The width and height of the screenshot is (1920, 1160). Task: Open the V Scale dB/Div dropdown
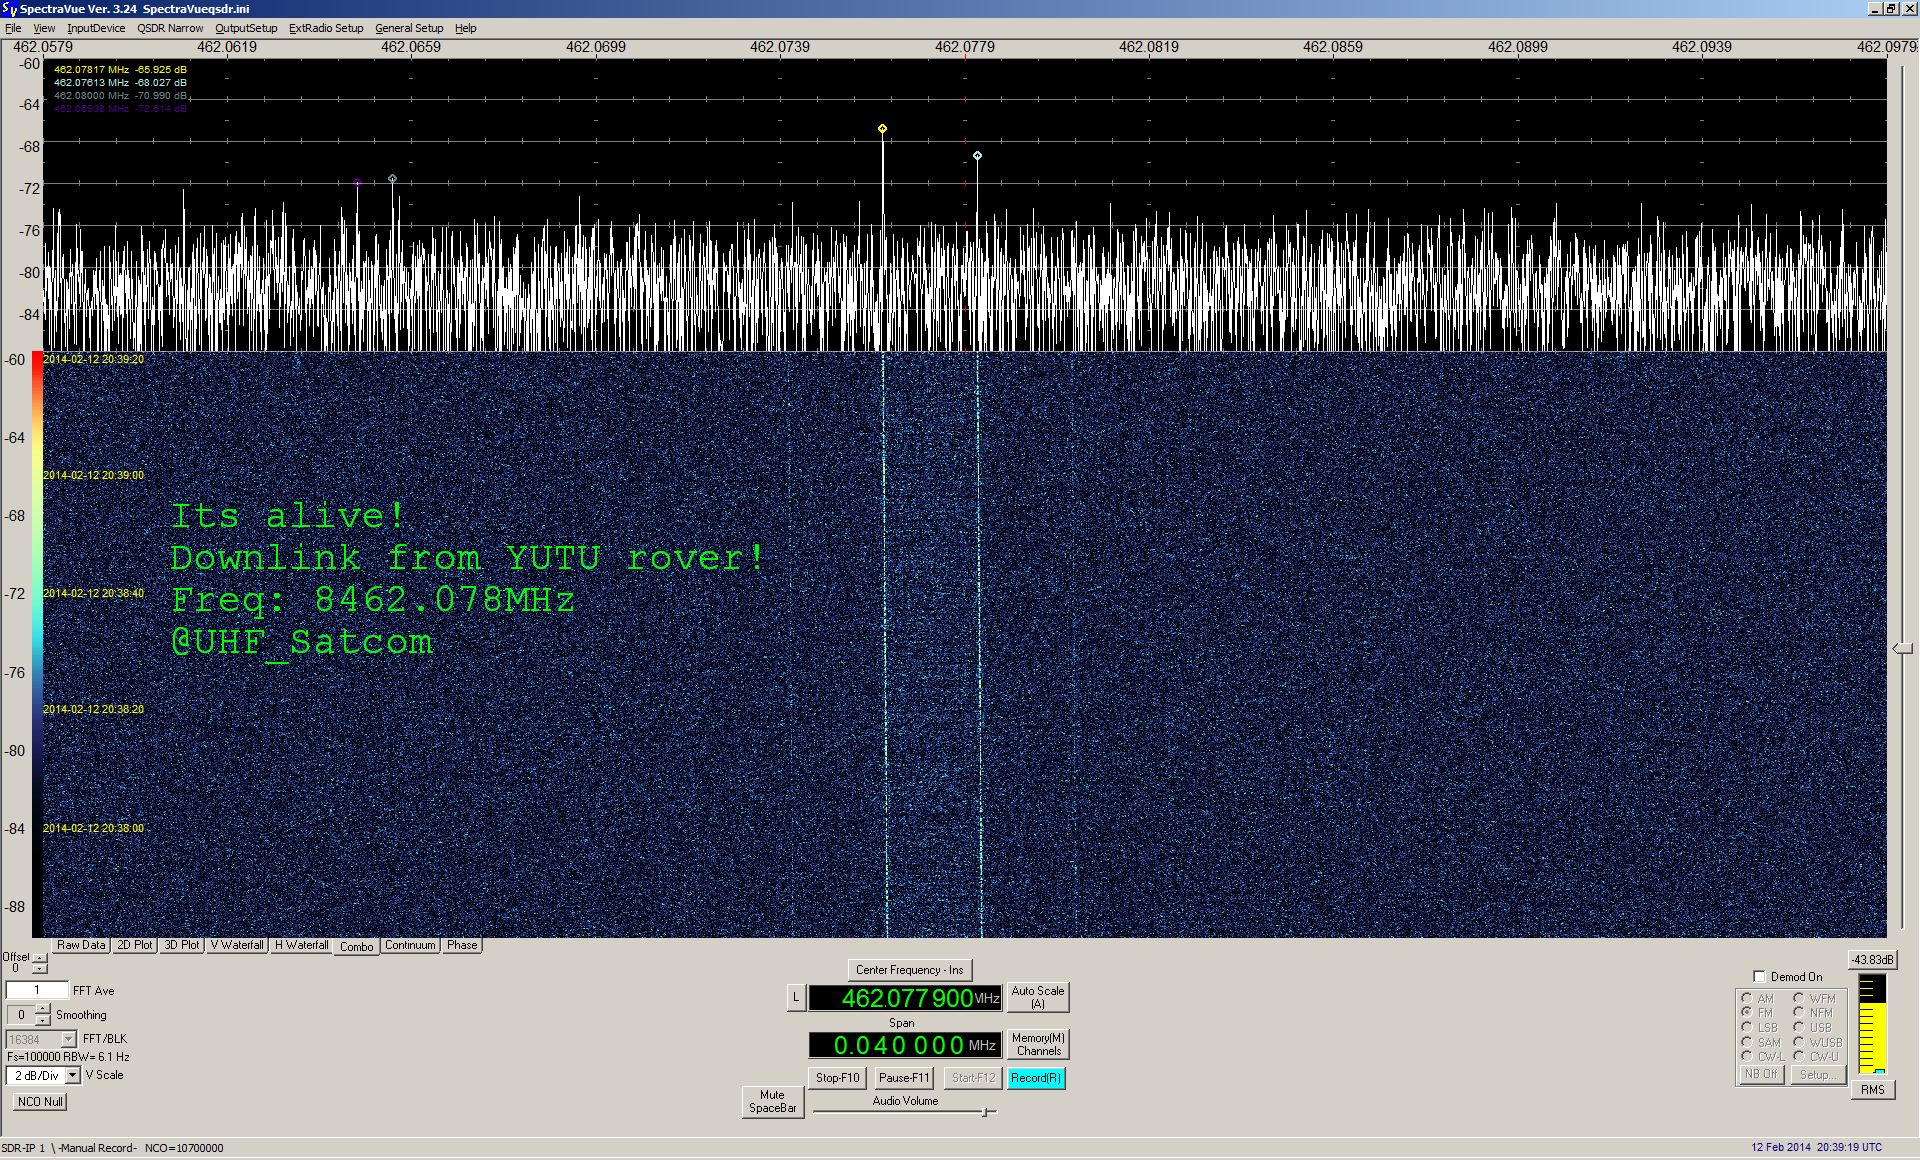72,1076
